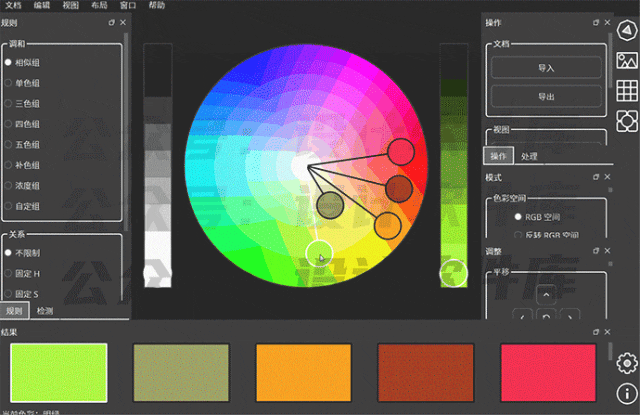Image resolution: width=640 pixels, height=415 pixels.
Task: Select the 相似组 harmony rule
Action: [x=23, y=62]
